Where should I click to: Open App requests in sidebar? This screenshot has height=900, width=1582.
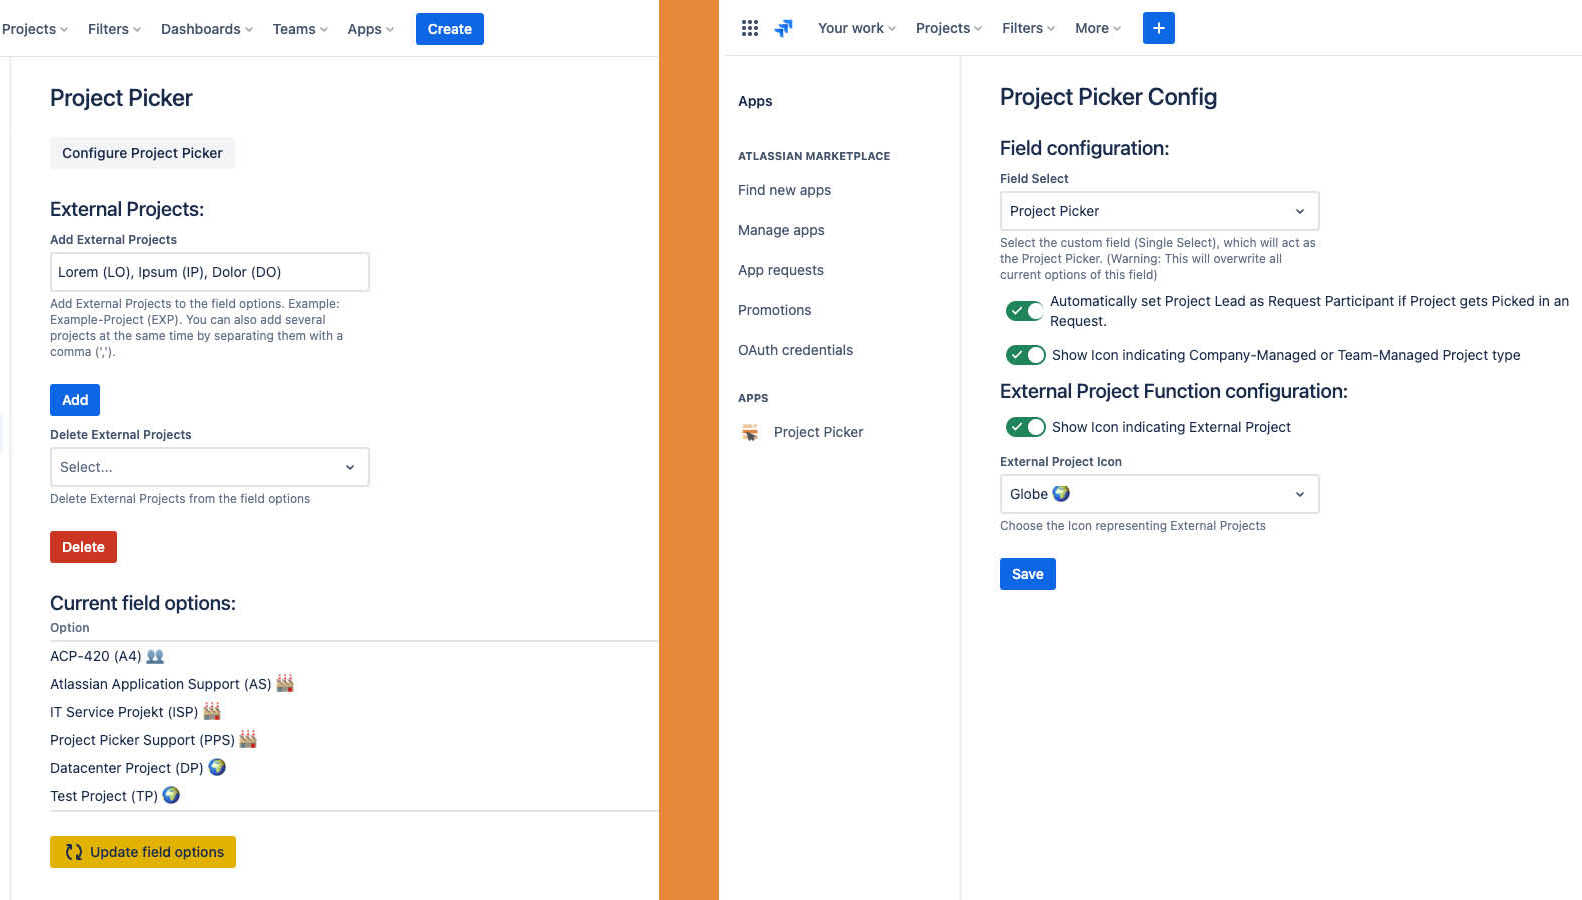click(781, 270)
